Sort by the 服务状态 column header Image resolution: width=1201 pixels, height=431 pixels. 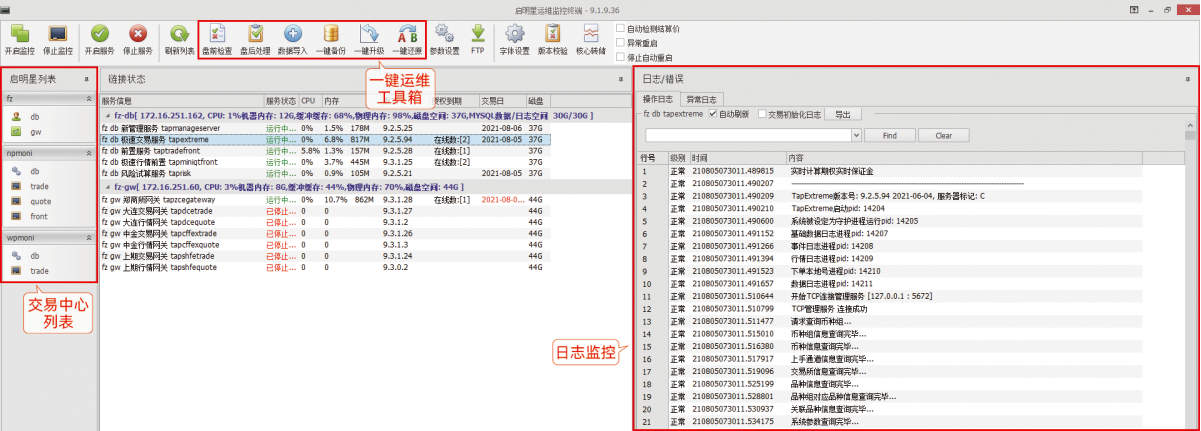point(281,101)
